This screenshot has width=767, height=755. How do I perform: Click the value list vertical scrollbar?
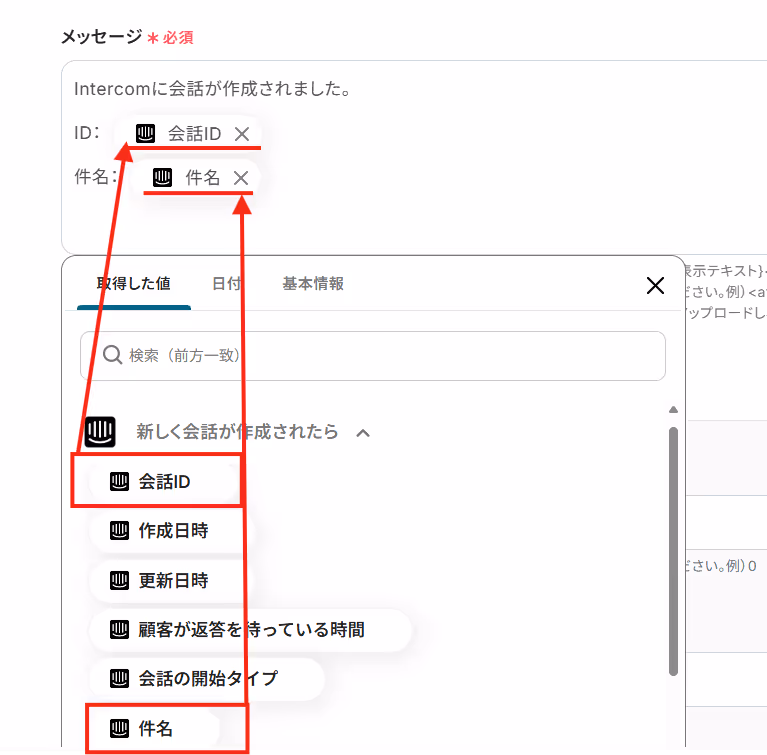click(x=674, y=551)
